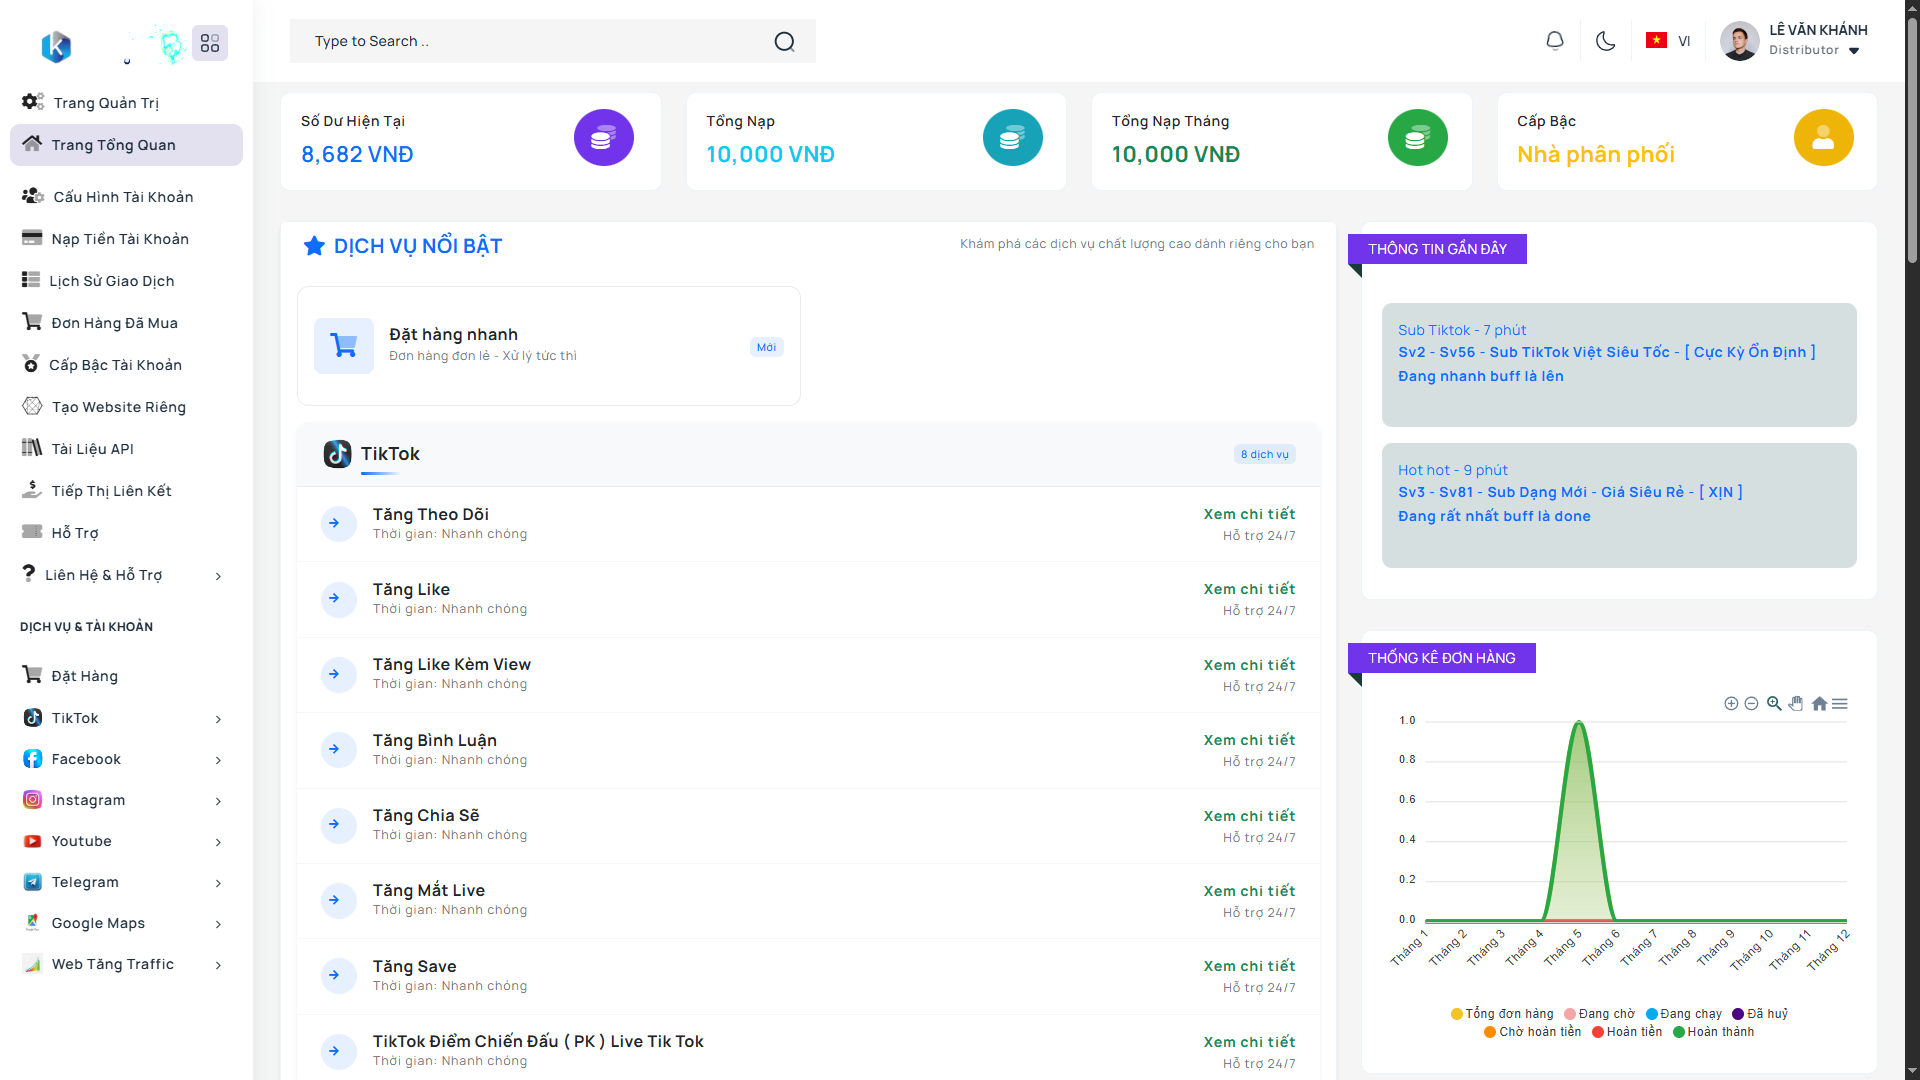Expand TikTok sidebar submenu
The width and height of the screenshot is (1920, 1080).
tap(218, 719)
